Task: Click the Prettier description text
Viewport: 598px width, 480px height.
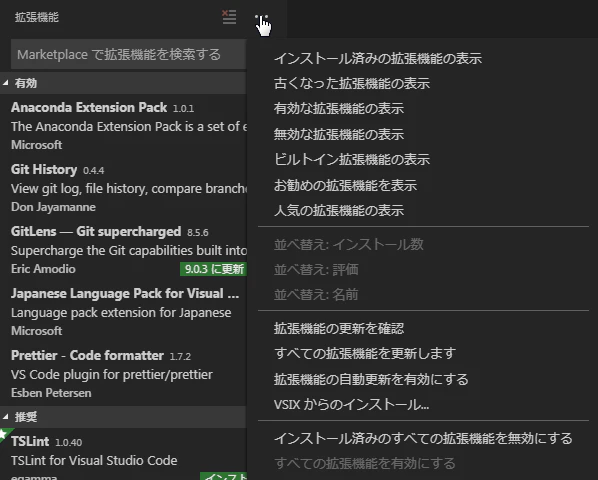Action: click(x=112, y=374)
